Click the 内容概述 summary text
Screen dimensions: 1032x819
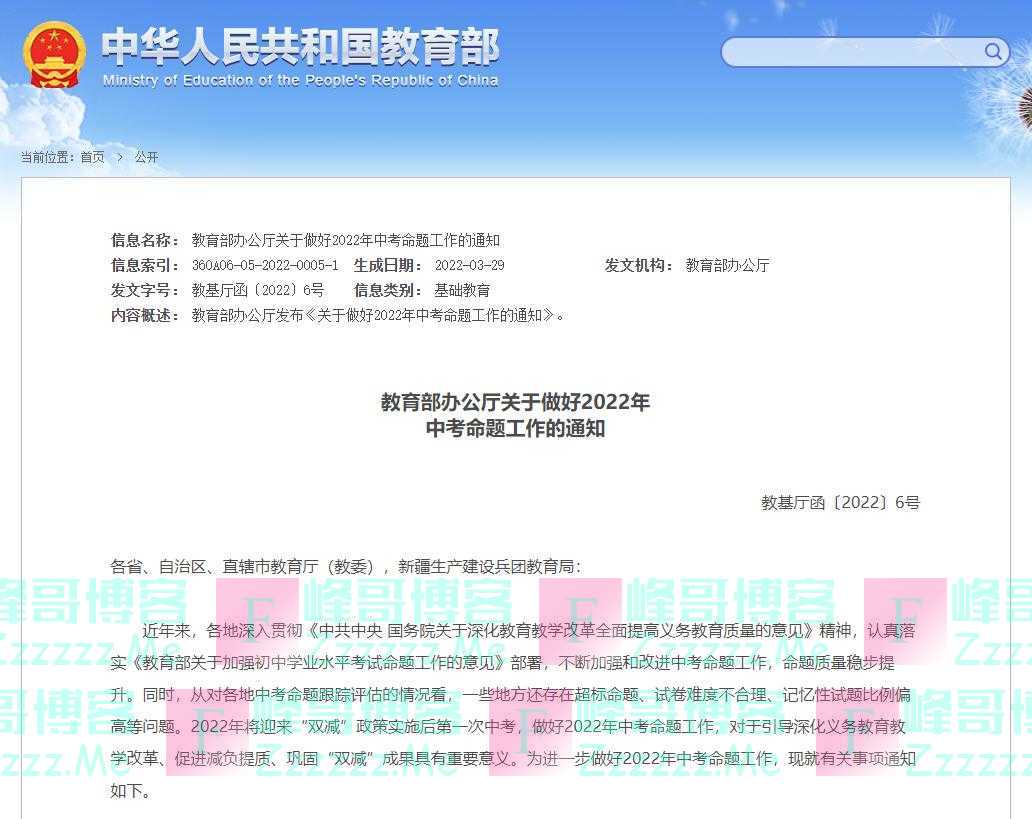click(x=378, y=315)
